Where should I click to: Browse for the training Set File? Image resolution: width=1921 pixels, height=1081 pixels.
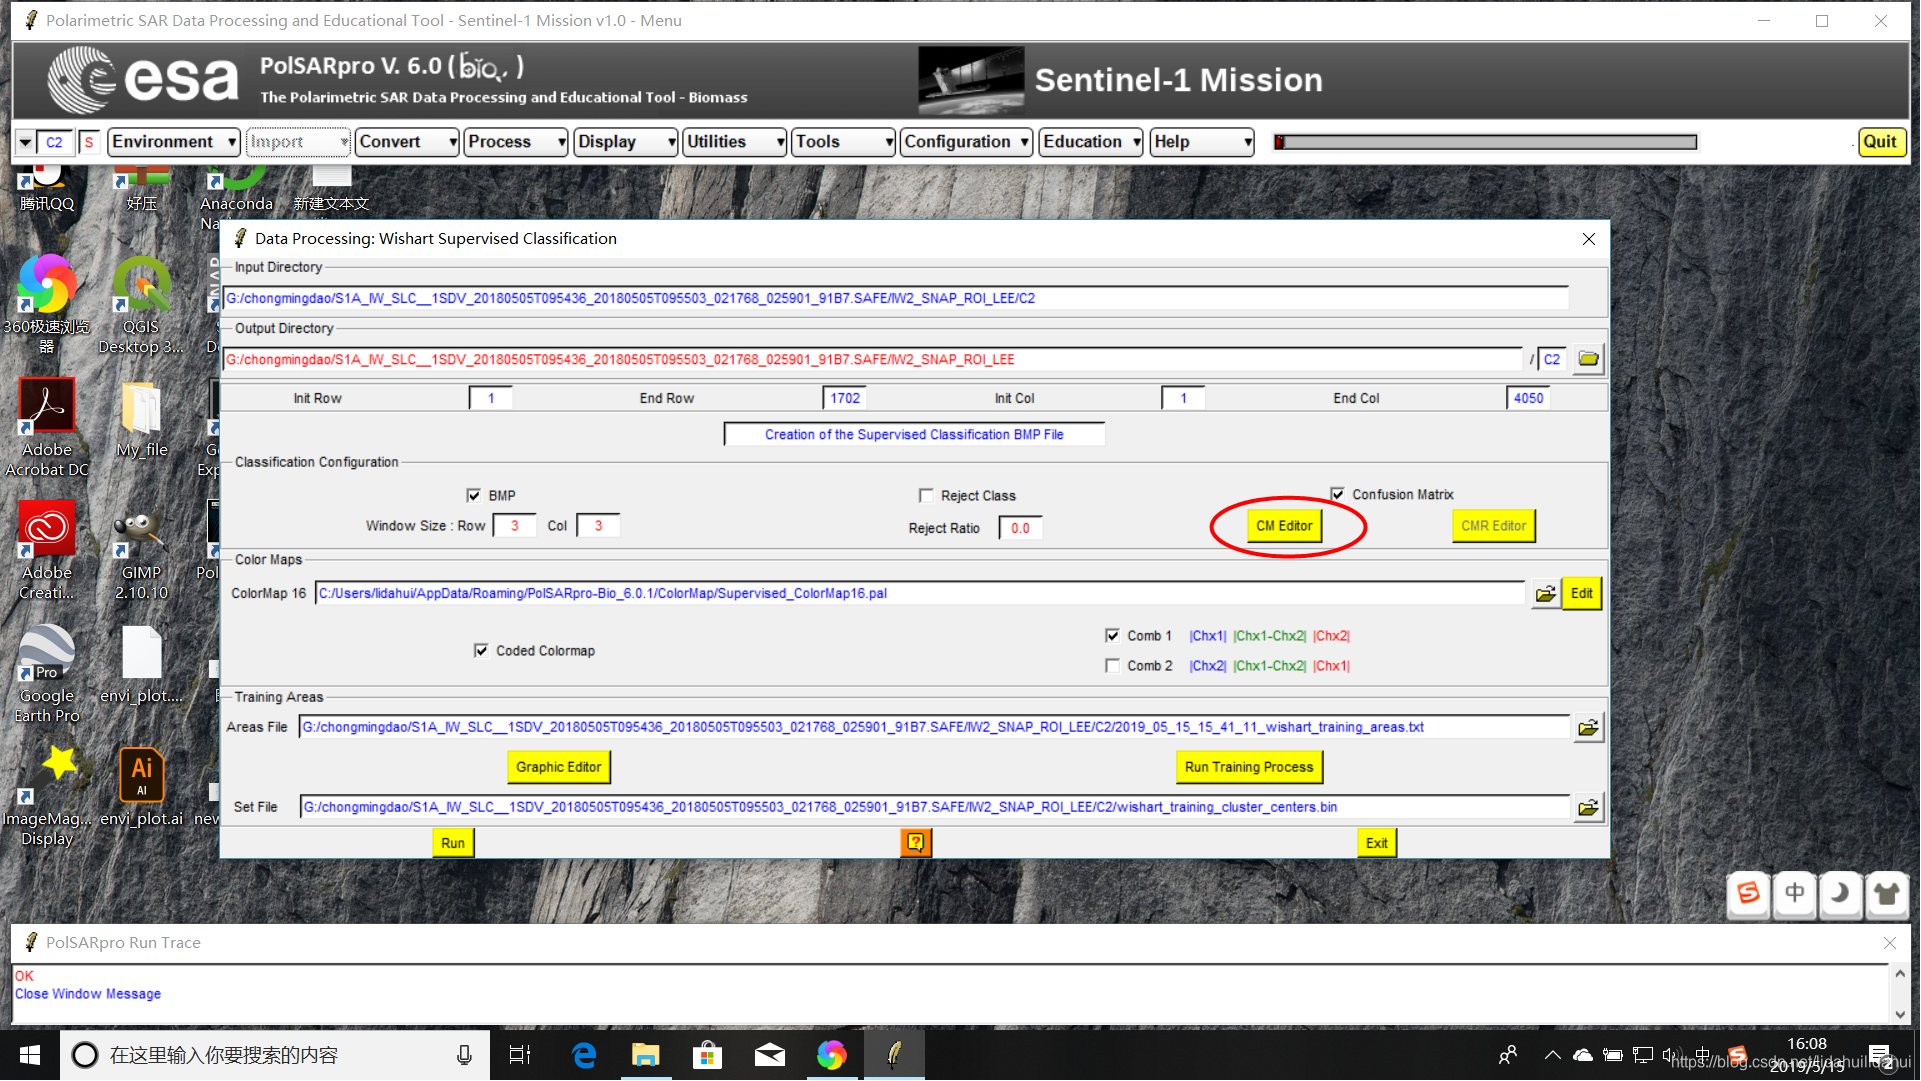click(1588, 808)
